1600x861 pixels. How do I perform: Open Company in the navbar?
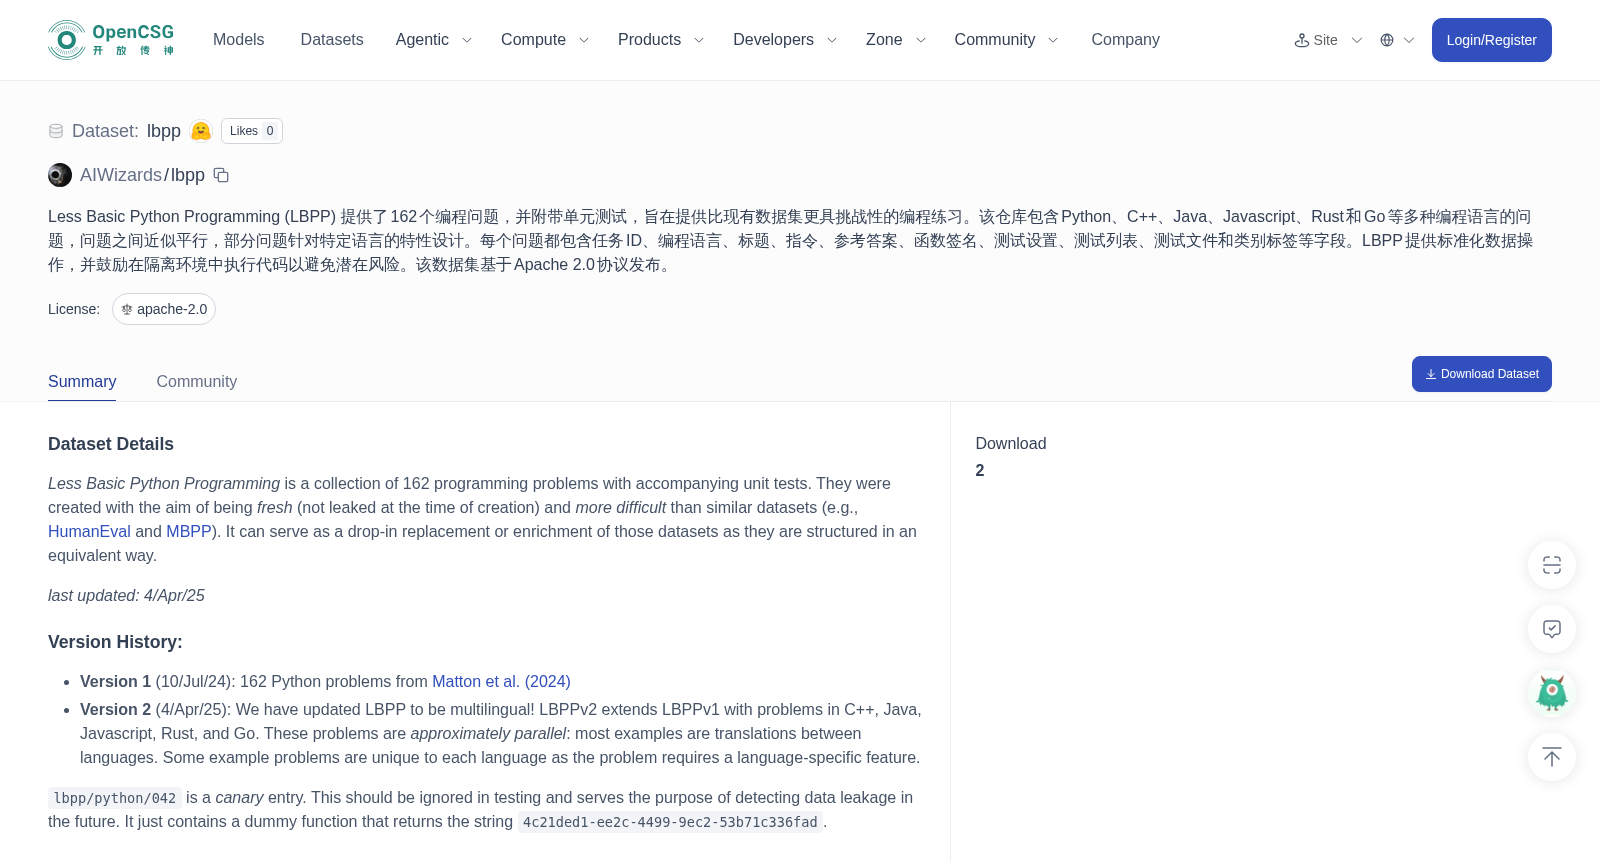click(1125, 40)
